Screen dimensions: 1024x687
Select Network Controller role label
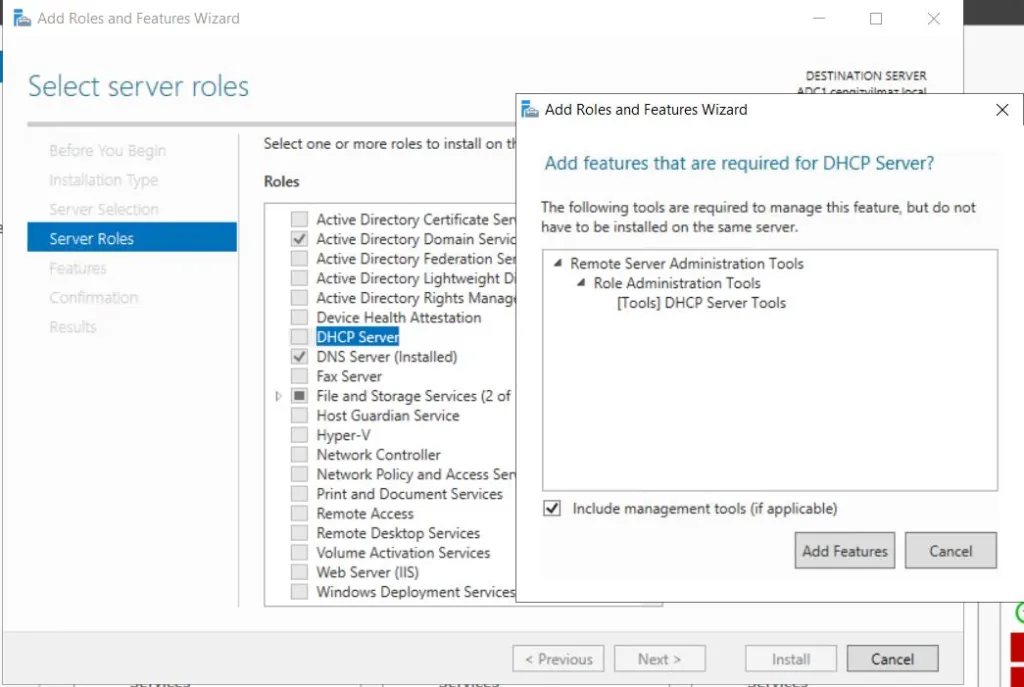[378, 455]
